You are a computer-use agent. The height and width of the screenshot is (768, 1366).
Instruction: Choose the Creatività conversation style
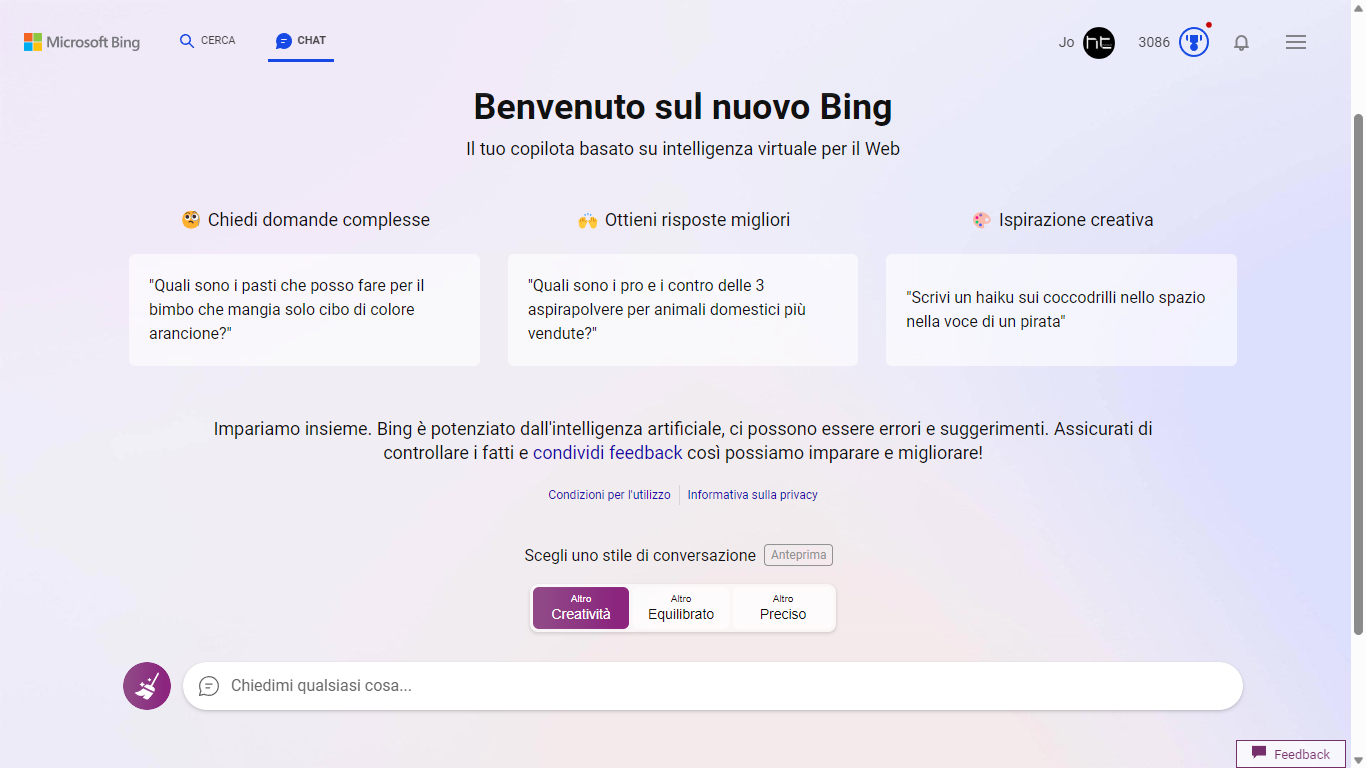[581, 608]
